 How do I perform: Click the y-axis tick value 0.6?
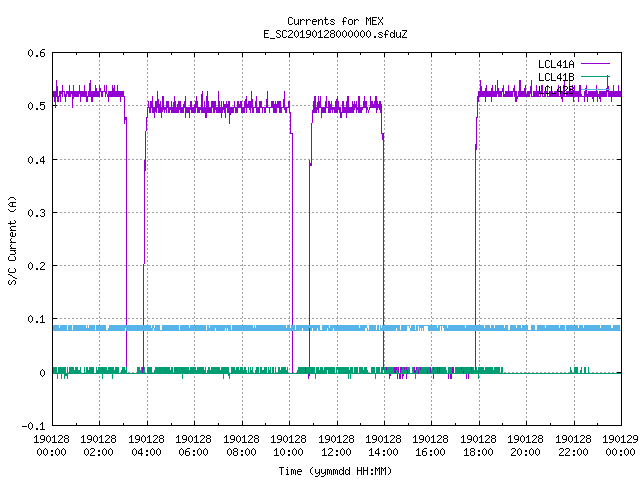tap(36, 53)
